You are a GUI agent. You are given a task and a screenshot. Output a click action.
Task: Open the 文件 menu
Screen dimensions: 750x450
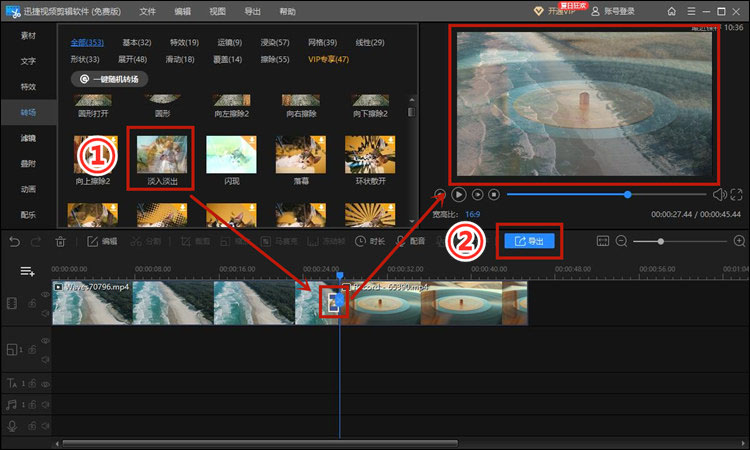148,11
